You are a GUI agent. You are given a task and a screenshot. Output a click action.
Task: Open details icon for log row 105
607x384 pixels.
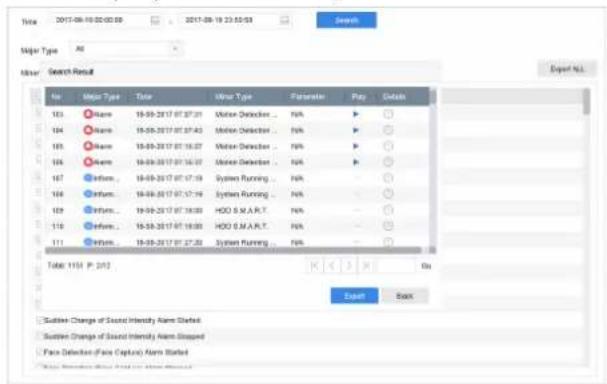pyautogui.click(x=388, y=146)
